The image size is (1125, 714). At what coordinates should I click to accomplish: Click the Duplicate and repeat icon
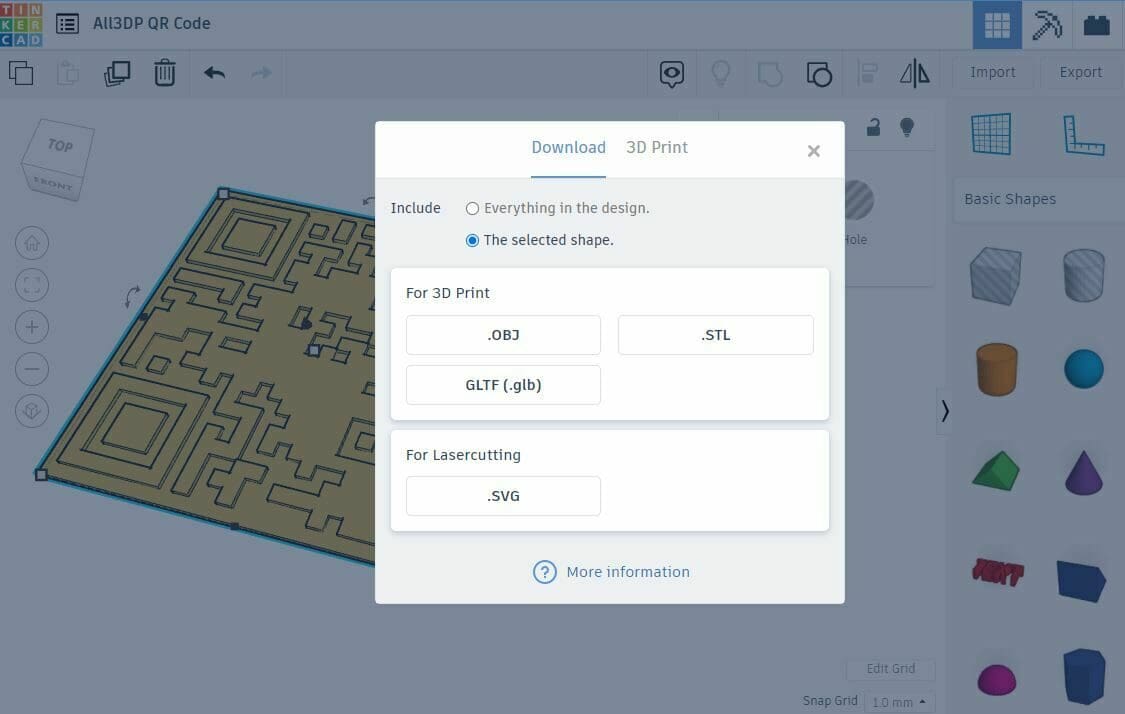[x=117, y=72]
